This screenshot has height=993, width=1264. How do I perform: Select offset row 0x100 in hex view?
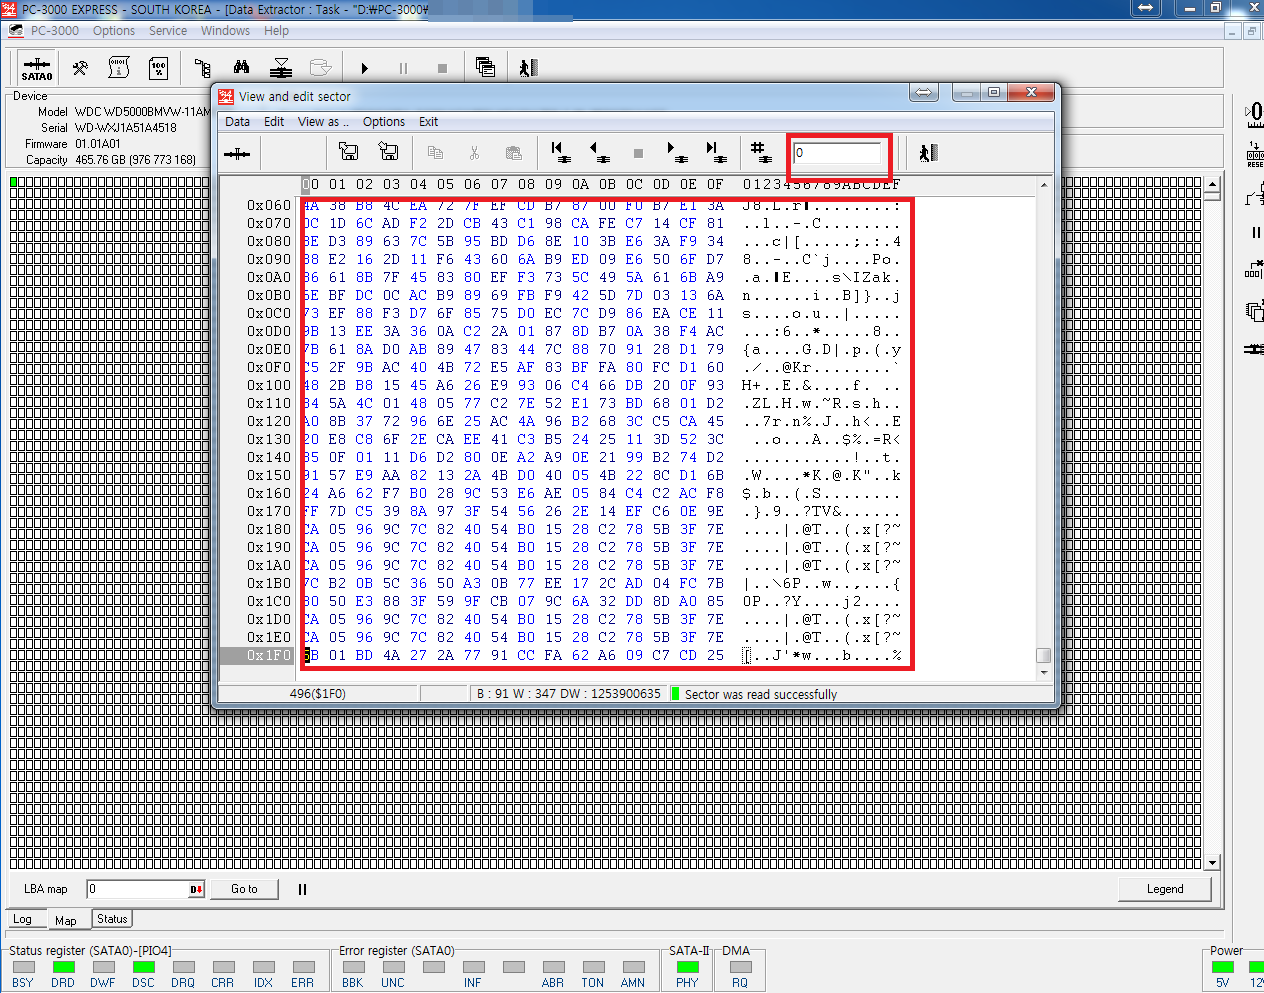click(x=269, y=385)
